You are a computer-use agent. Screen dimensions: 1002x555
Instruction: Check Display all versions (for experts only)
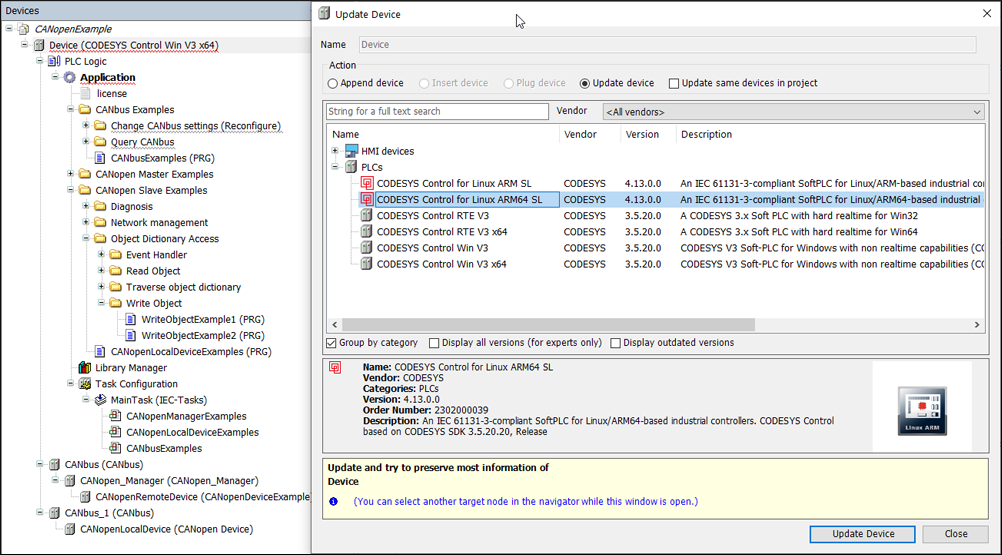[434, 343]
